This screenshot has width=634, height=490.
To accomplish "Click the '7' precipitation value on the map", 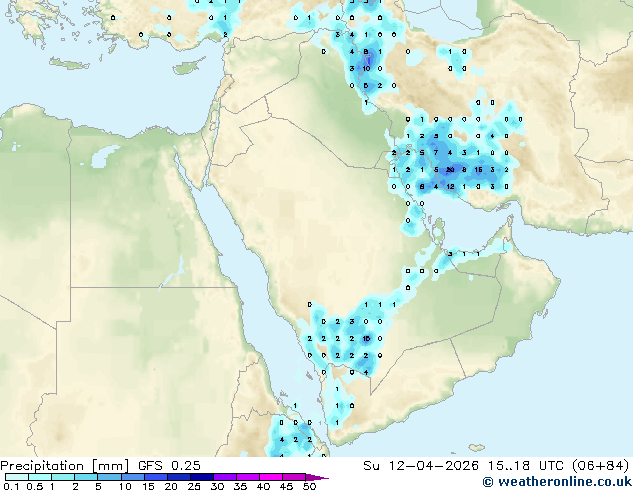I will click(x=436, y=153).
